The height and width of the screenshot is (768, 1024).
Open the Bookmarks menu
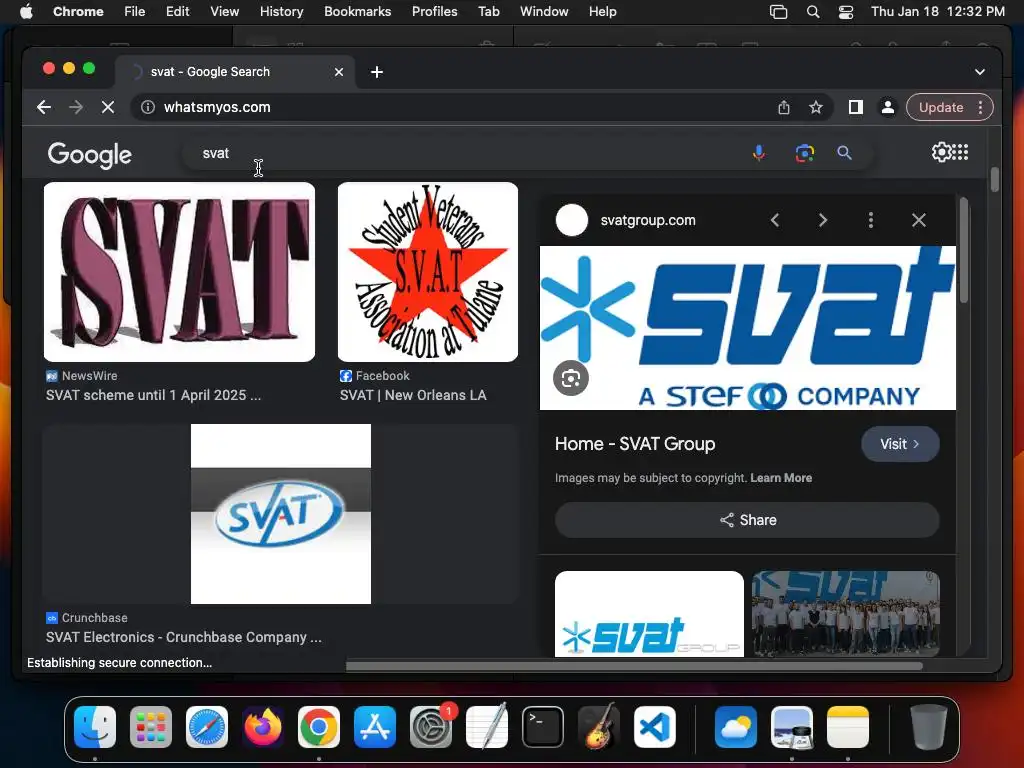357,11
